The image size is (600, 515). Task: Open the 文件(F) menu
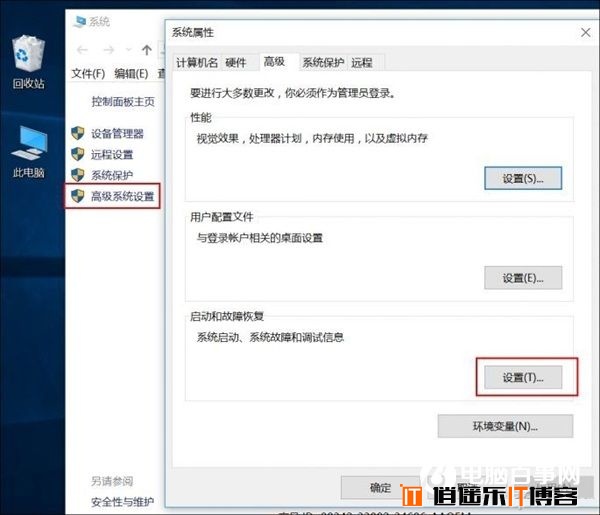pos(88,73)
